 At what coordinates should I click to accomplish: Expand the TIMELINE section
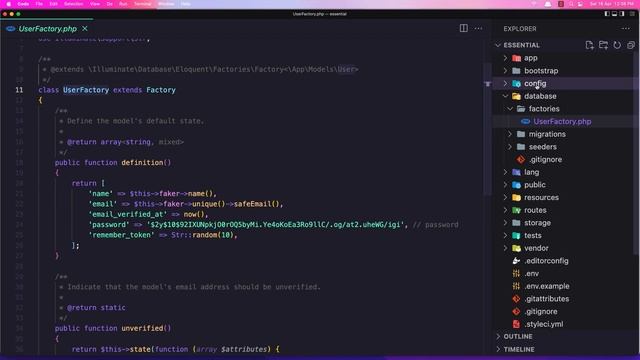(518, 349)
